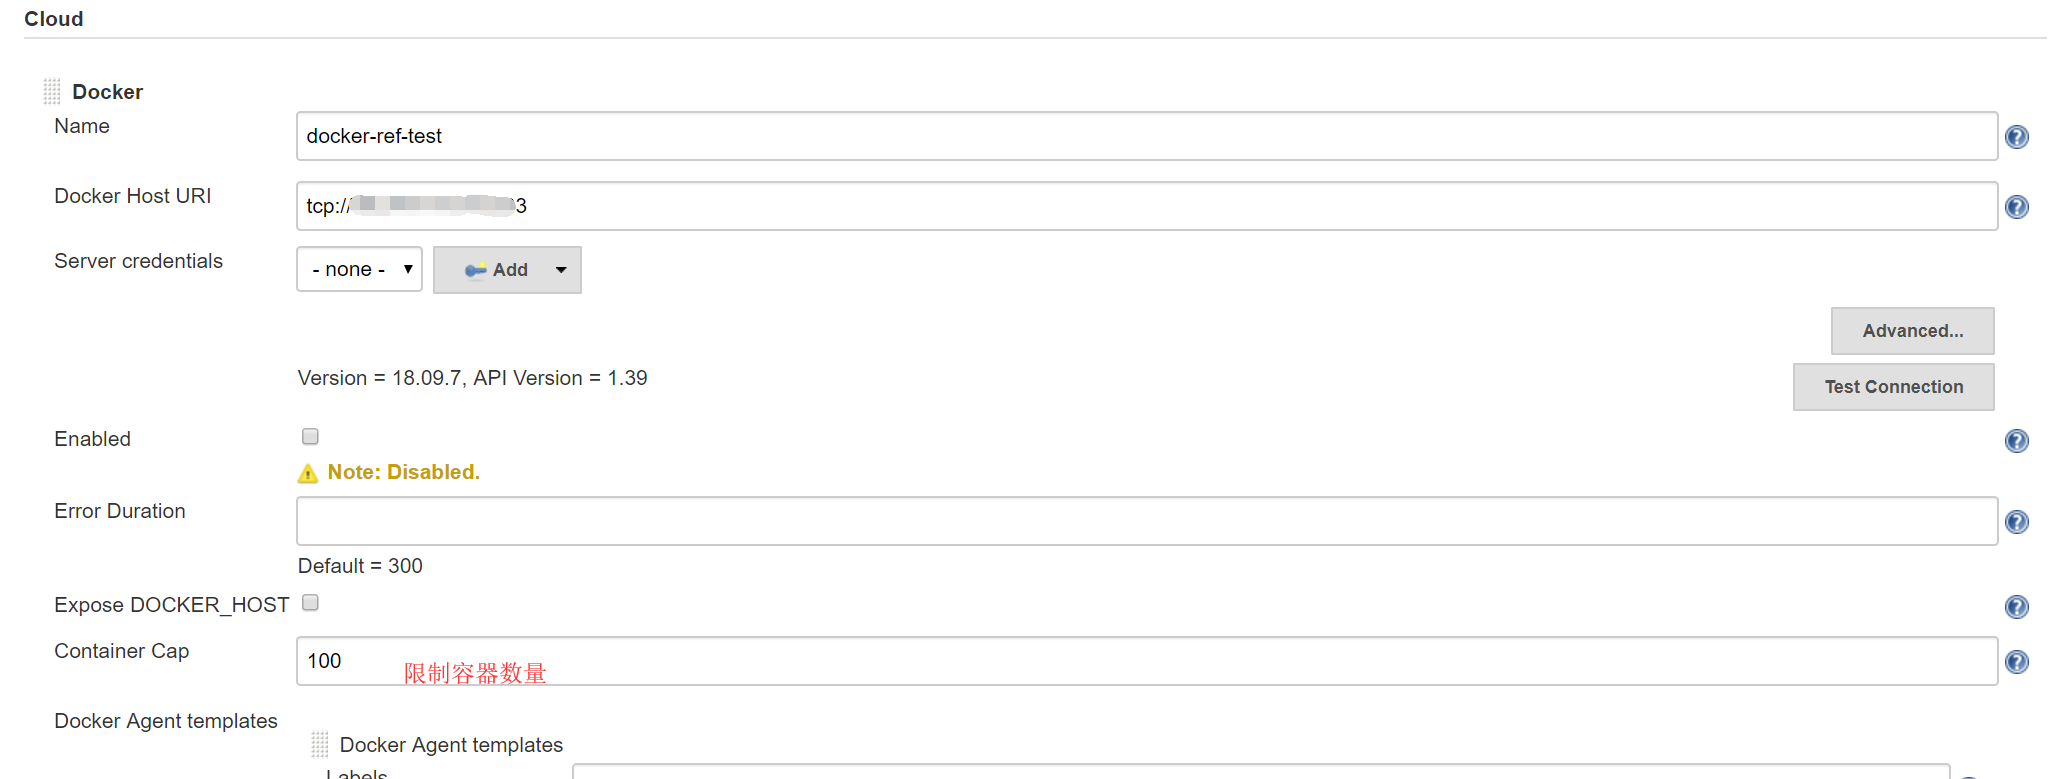This screenshot has height=779, width=2052.
Task: Show help for the Enabled option
Action: tap(2016, 441)
